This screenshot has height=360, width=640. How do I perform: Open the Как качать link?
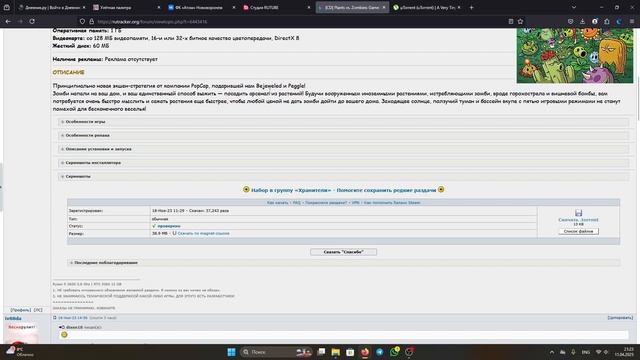277,202
